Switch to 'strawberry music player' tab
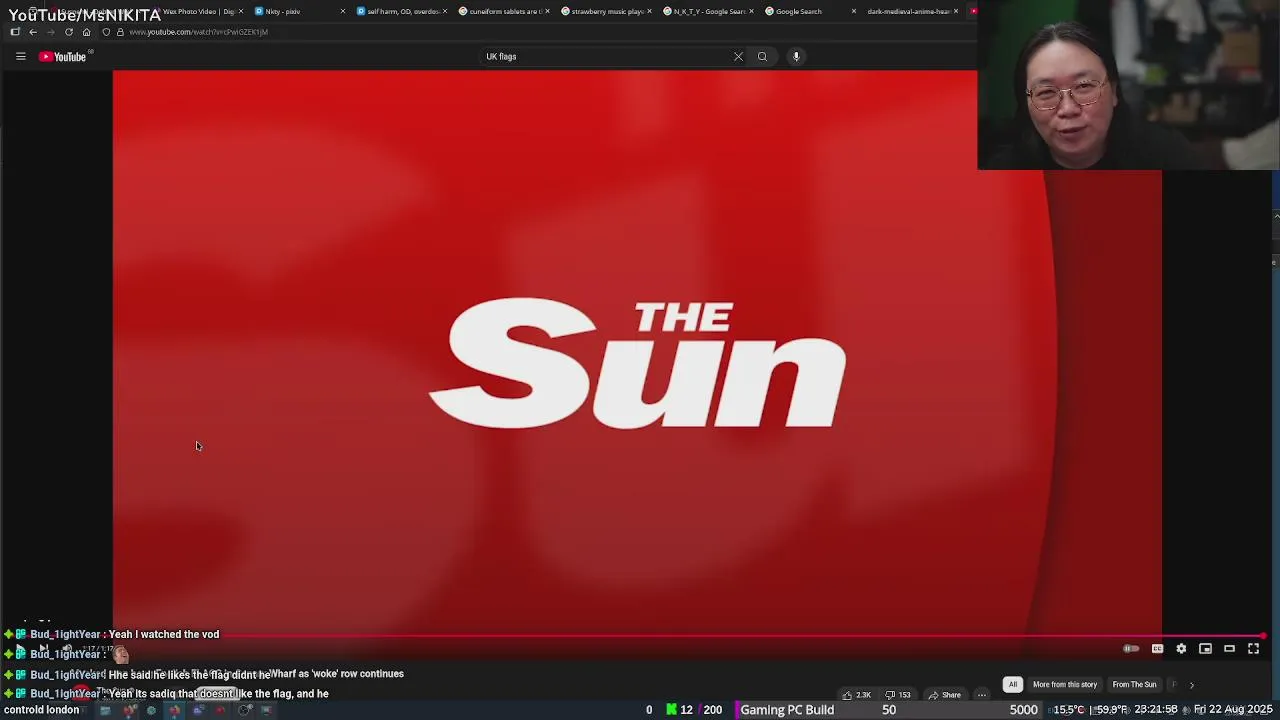The image size is (1280, 720). coord(606,11)
